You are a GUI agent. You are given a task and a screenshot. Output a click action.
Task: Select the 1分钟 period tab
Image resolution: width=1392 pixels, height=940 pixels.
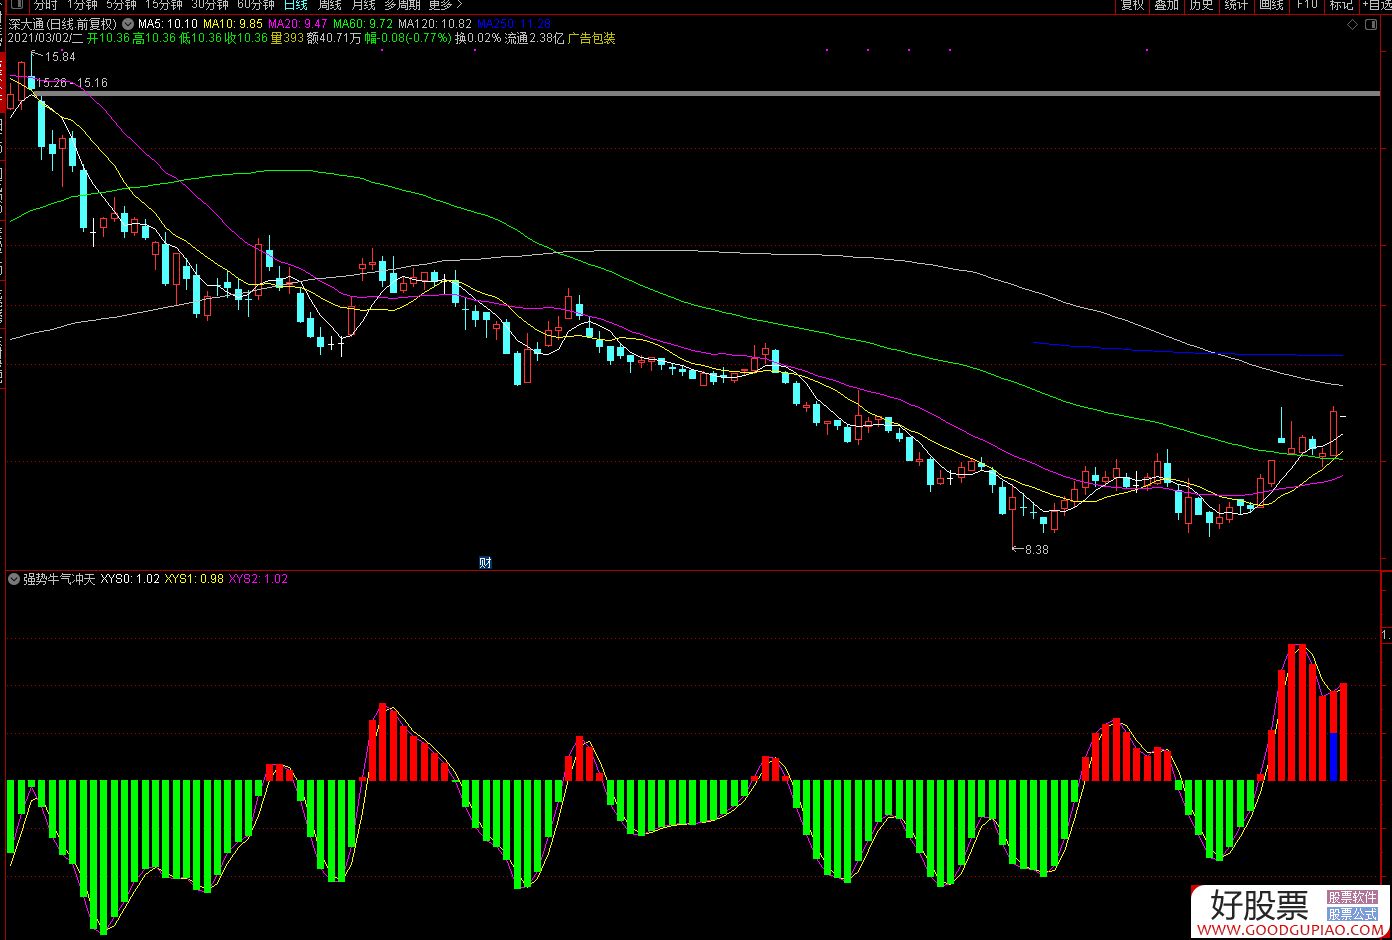coord(83,5)
